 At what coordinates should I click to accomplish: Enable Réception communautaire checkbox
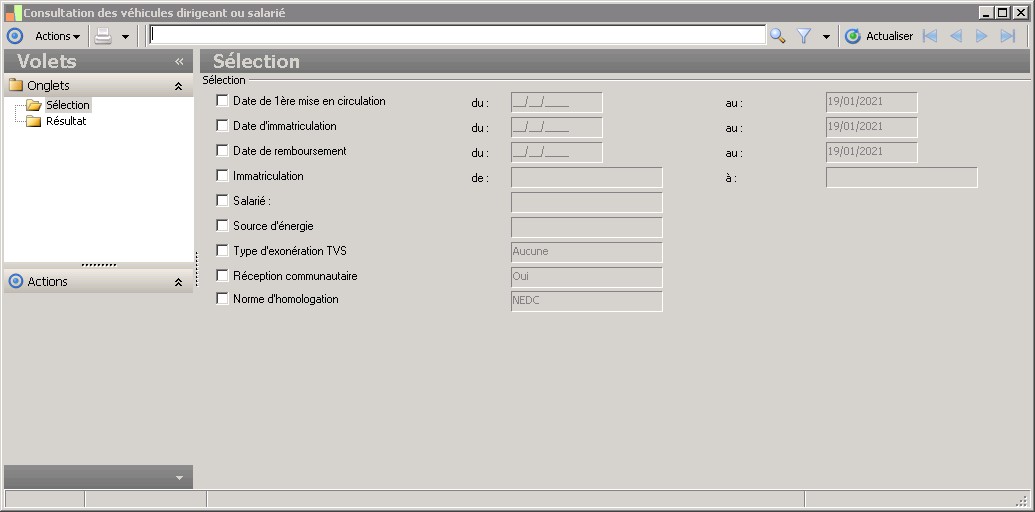(x=222, y=275)
